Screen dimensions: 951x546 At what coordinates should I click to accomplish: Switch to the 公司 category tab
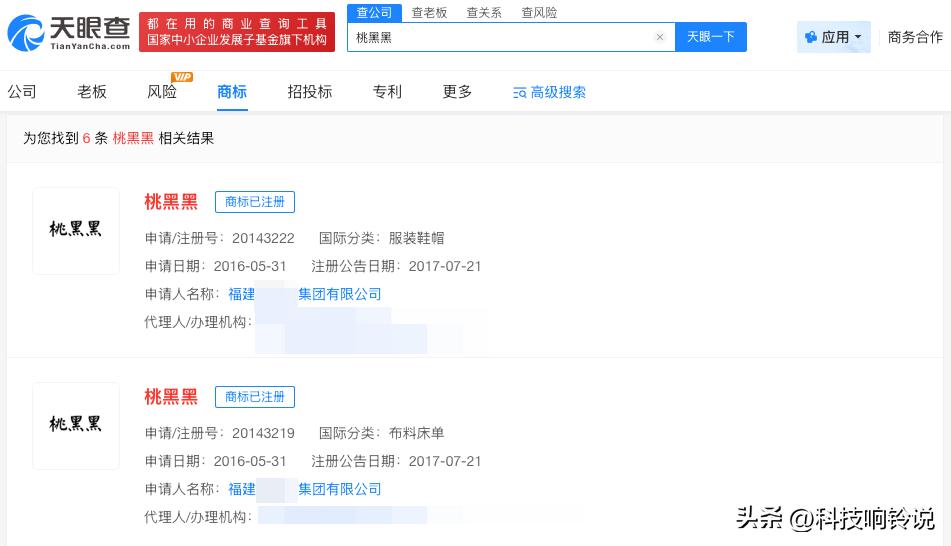click(22, 92)
